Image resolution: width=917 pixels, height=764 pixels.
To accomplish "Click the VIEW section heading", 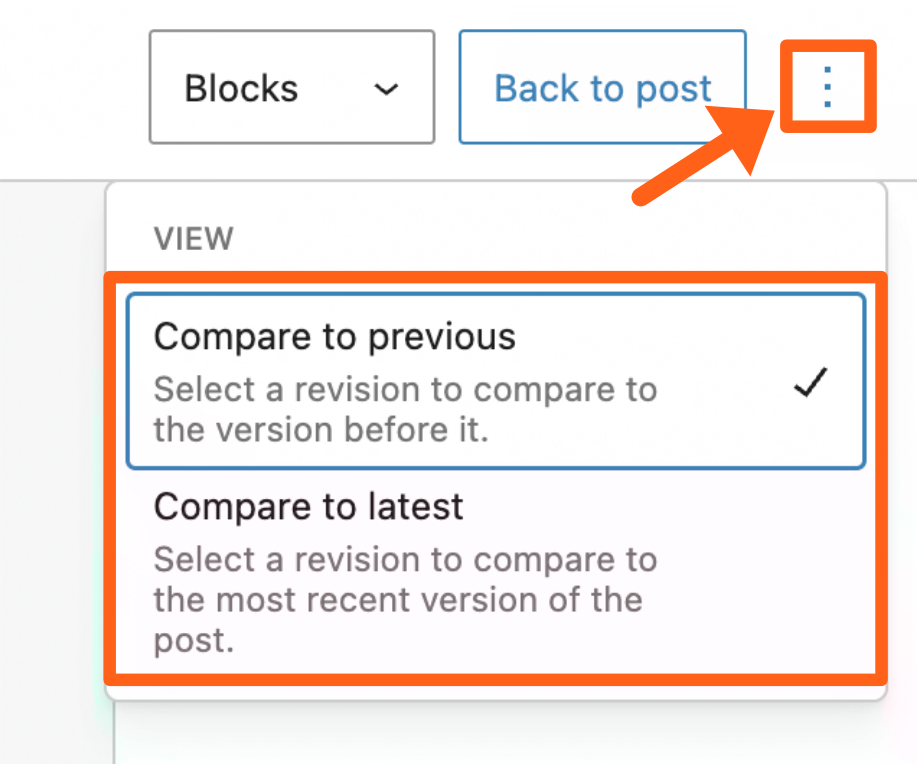I will click(x=193, y=239).
